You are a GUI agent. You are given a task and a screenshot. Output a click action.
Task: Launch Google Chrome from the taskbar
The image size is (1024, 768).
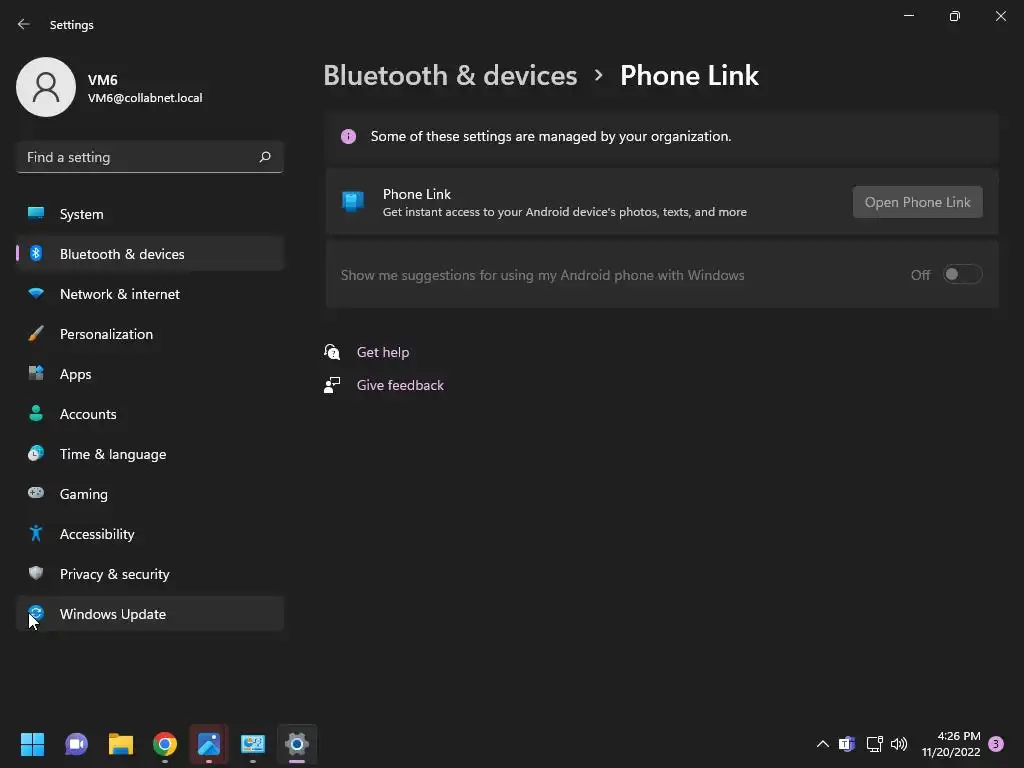point(165,744)
